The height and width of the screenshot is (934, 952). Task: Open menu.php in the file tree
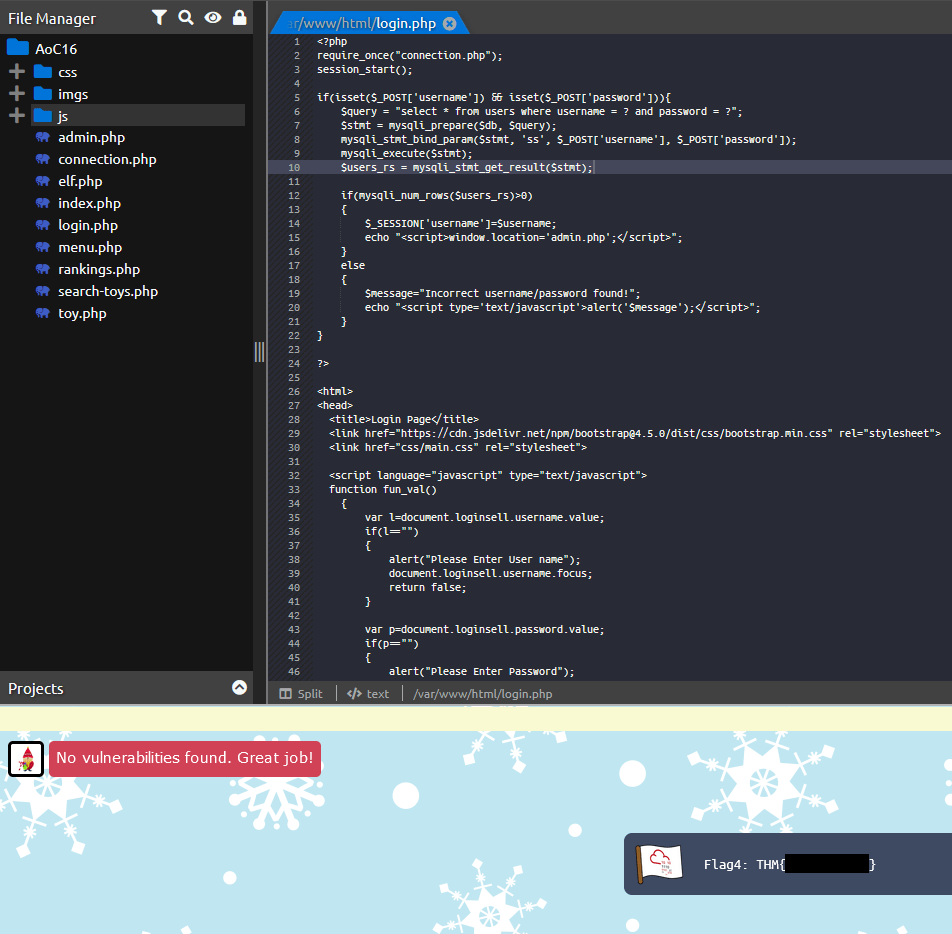[90, 248]
